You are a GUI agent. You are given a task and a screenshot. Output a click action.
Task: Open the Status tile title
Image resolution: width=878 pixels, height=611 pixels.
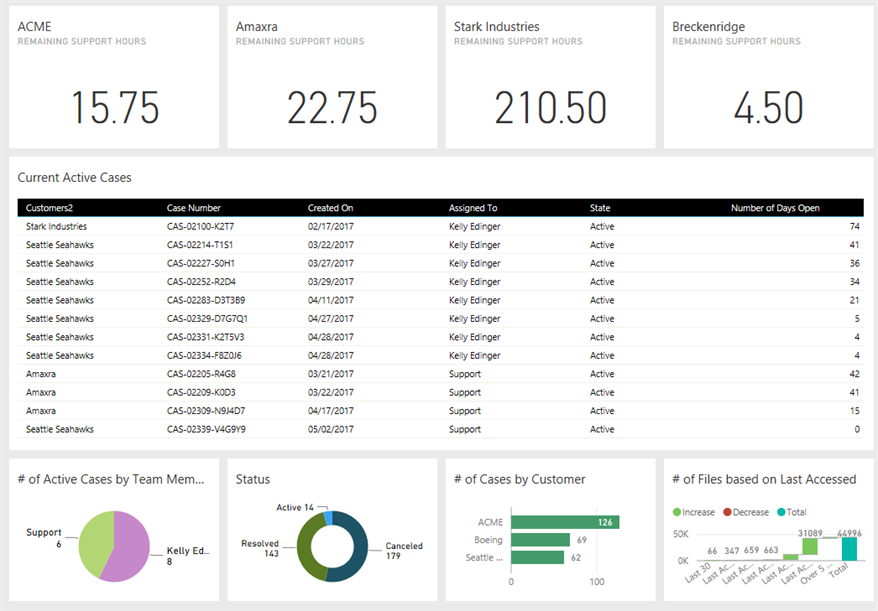point(253,479)
